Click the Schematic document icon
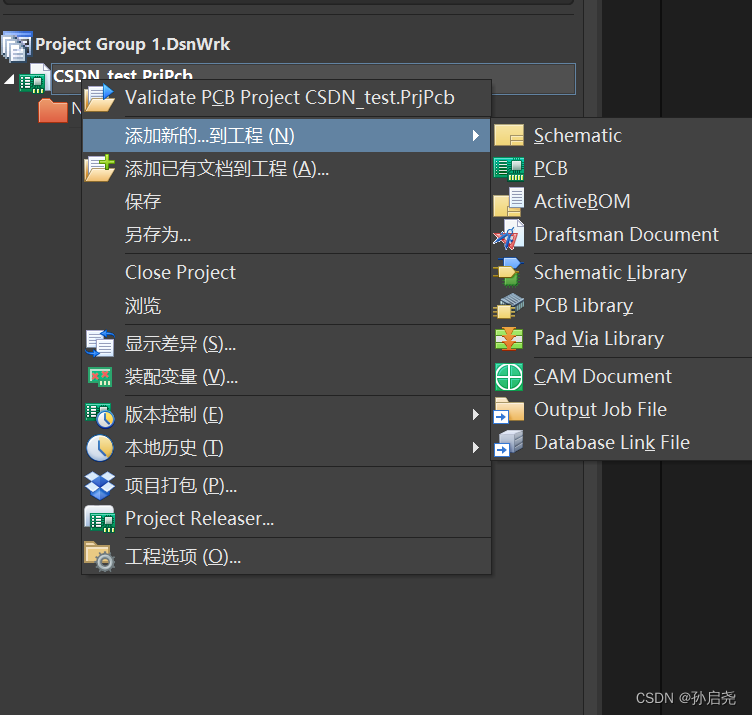 pos(509,135)
